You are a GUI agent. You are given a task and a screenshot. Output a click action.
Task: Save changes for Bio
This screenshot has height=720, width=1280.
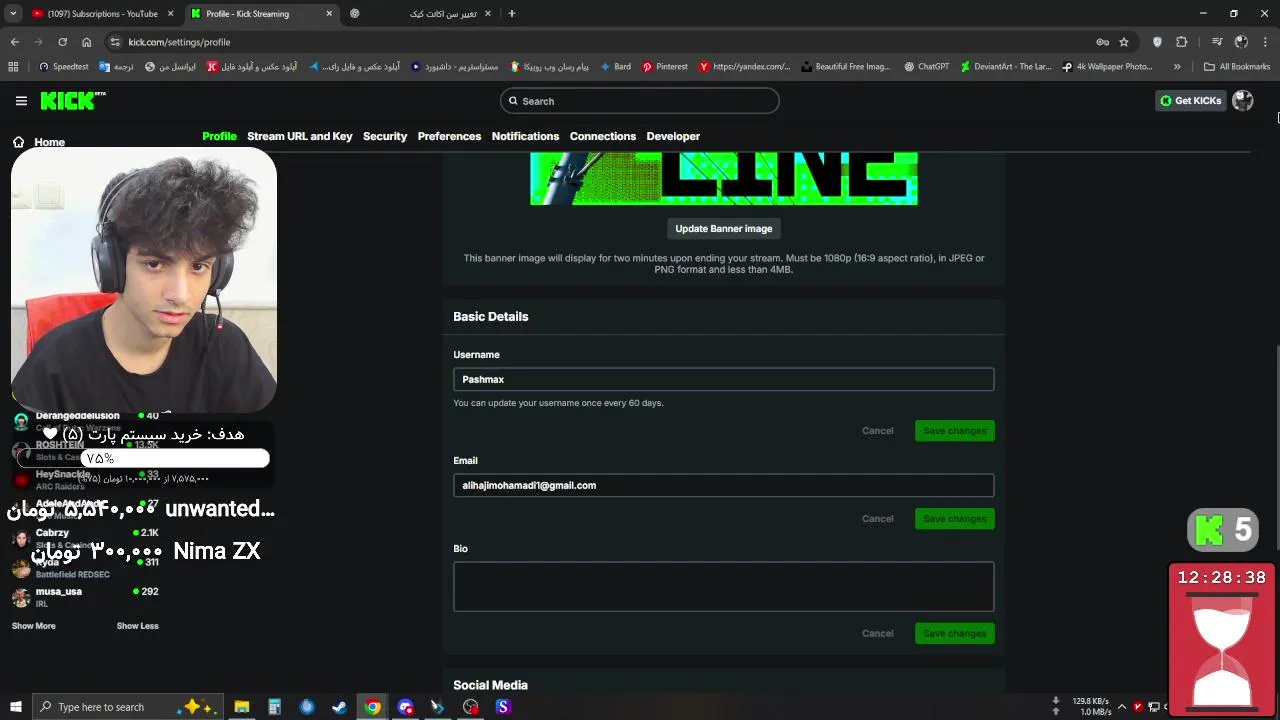pos(955,633)
